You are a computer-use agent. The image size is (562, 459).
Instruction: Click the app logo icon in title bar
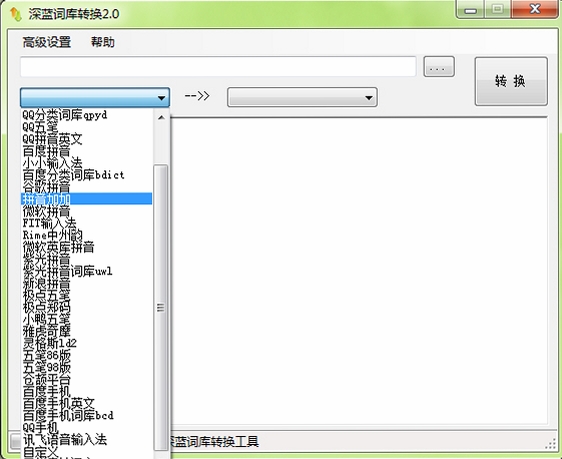(x=16, y=14)
